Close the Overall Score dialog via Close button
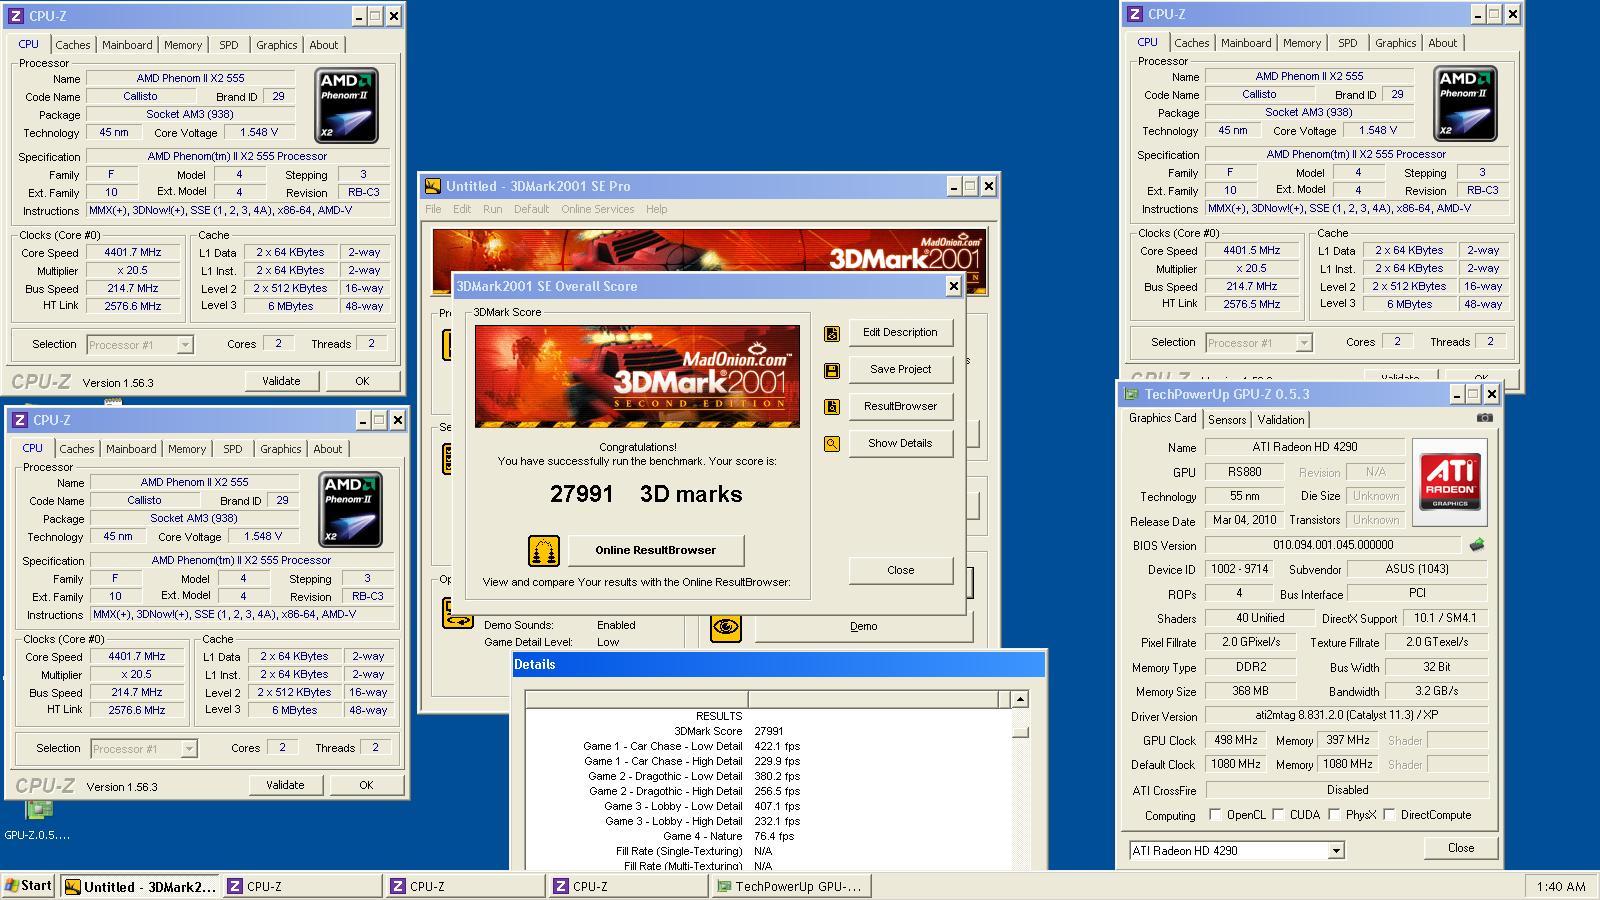 click(x=900, y=570)
